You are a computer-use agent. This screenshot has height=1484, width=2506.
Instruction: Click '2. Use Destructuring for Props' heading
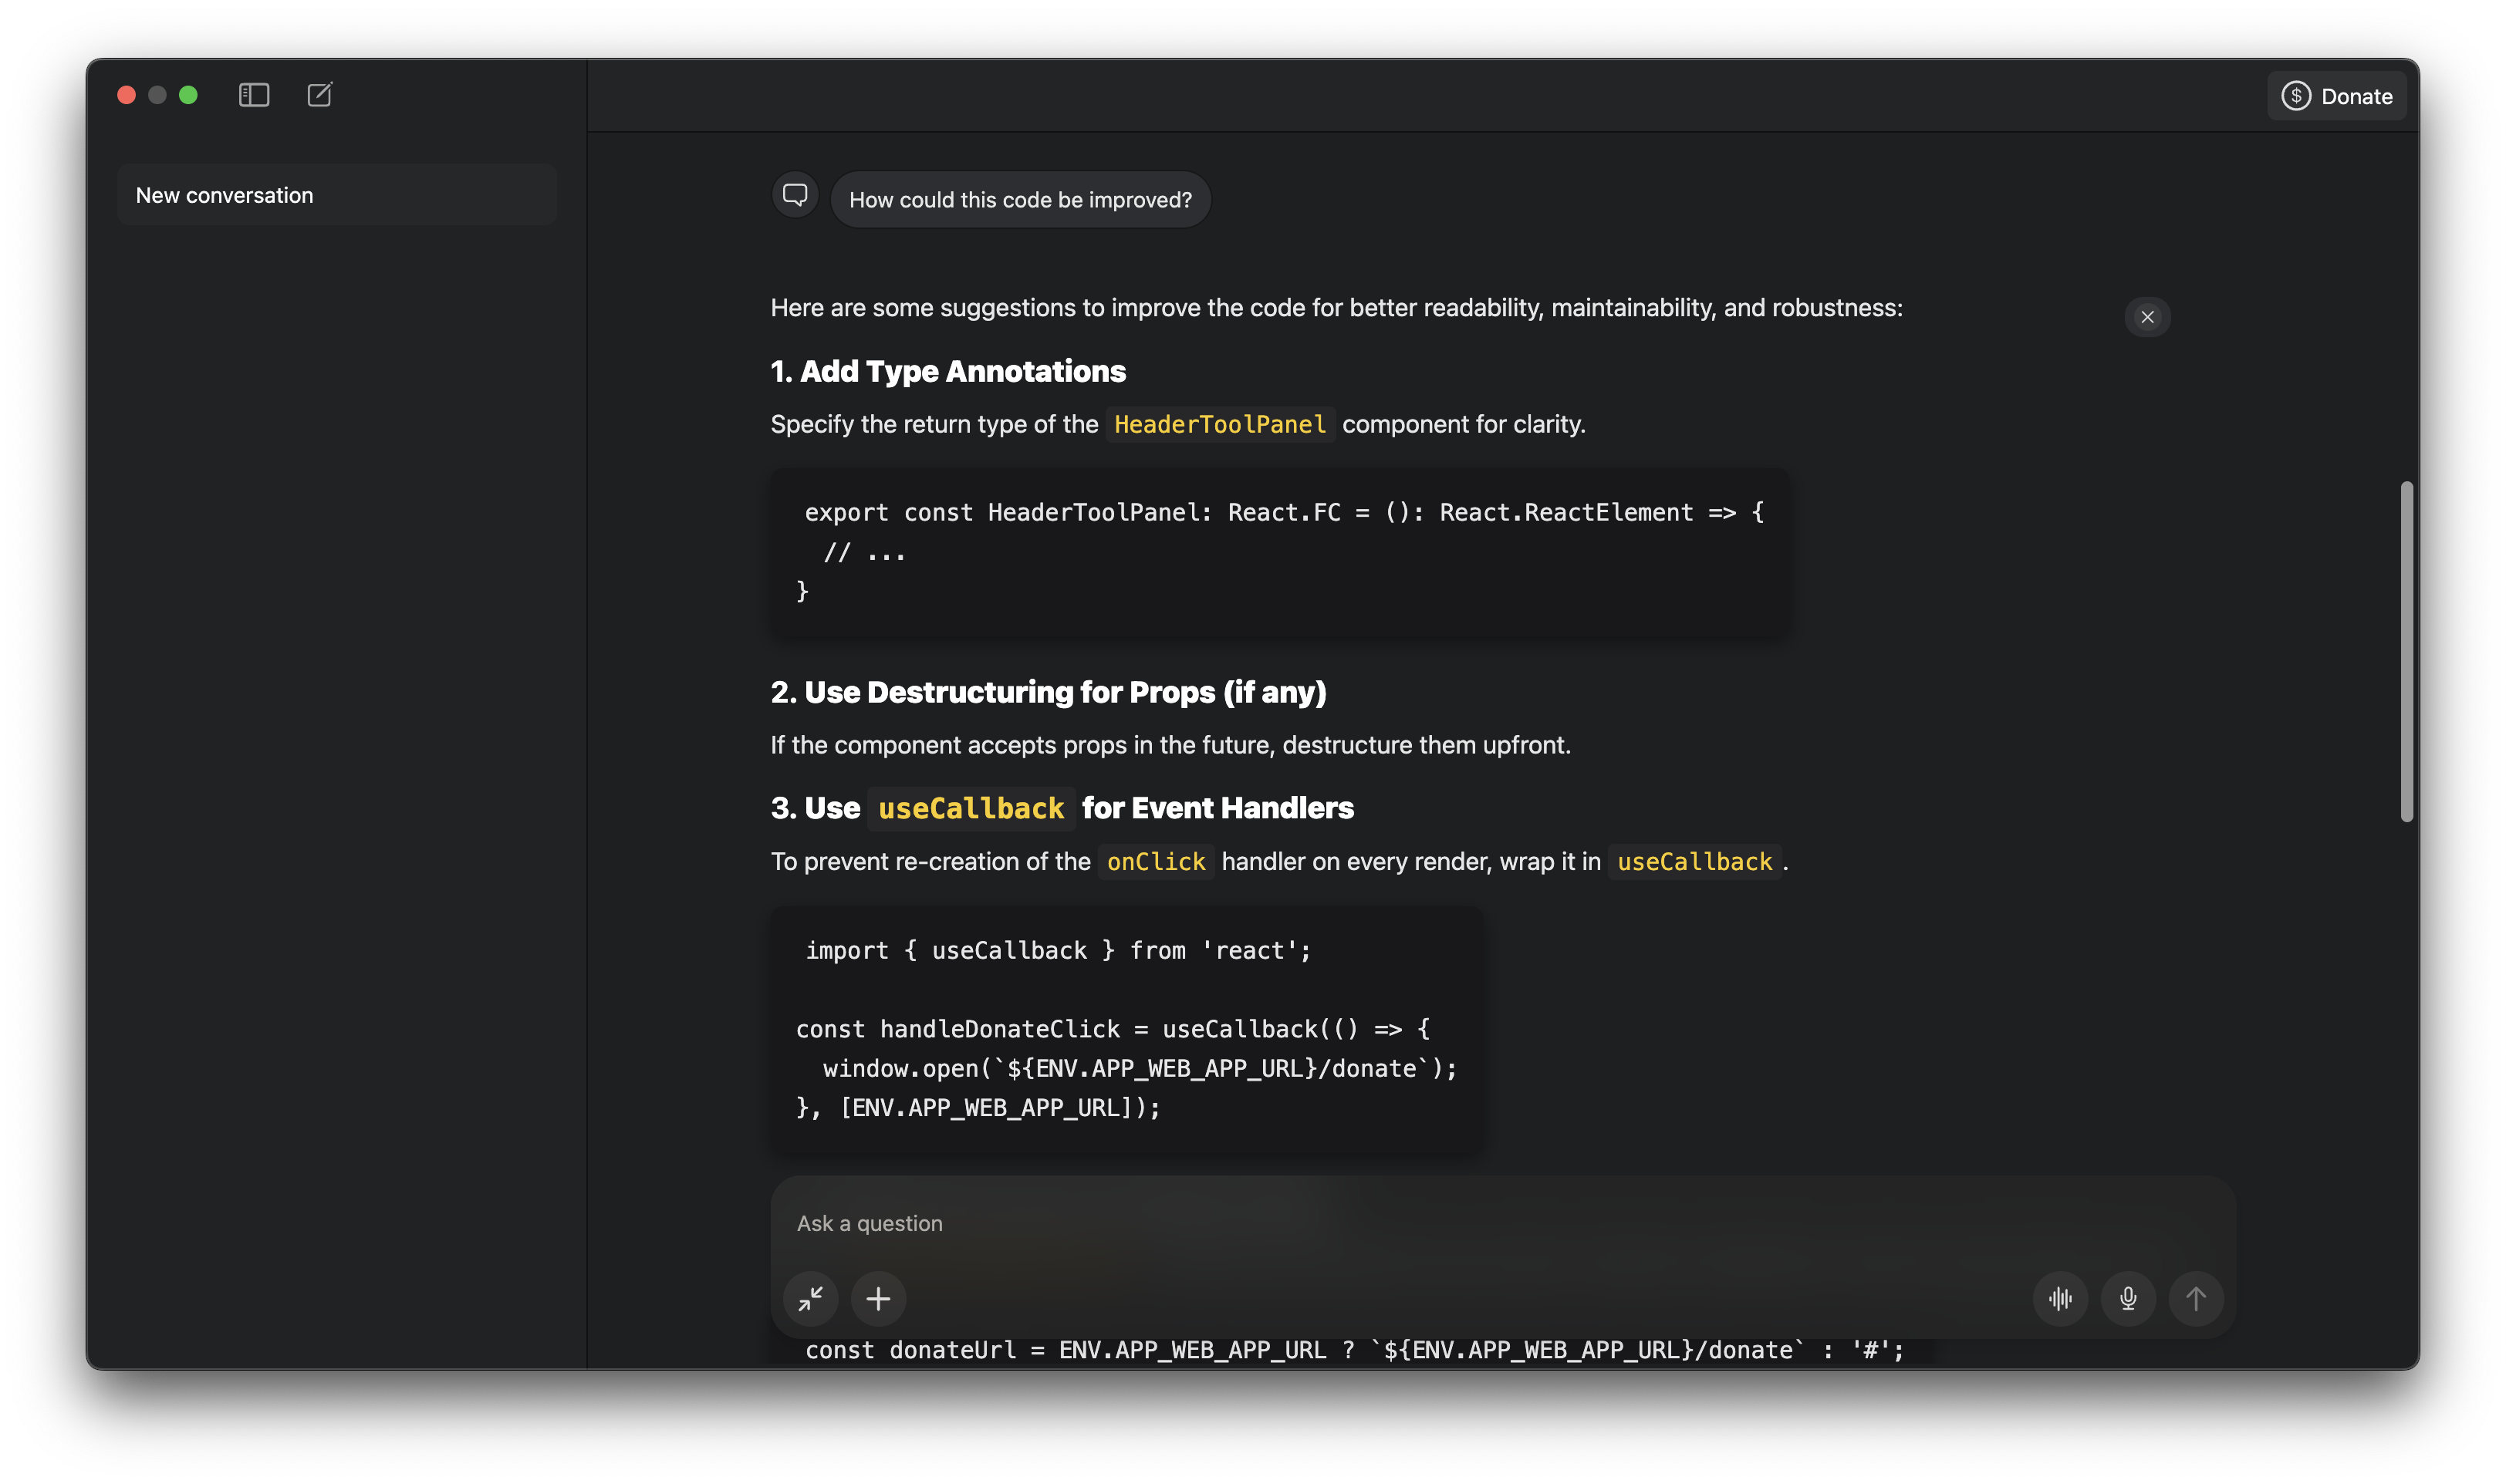tap(1048, 692)
